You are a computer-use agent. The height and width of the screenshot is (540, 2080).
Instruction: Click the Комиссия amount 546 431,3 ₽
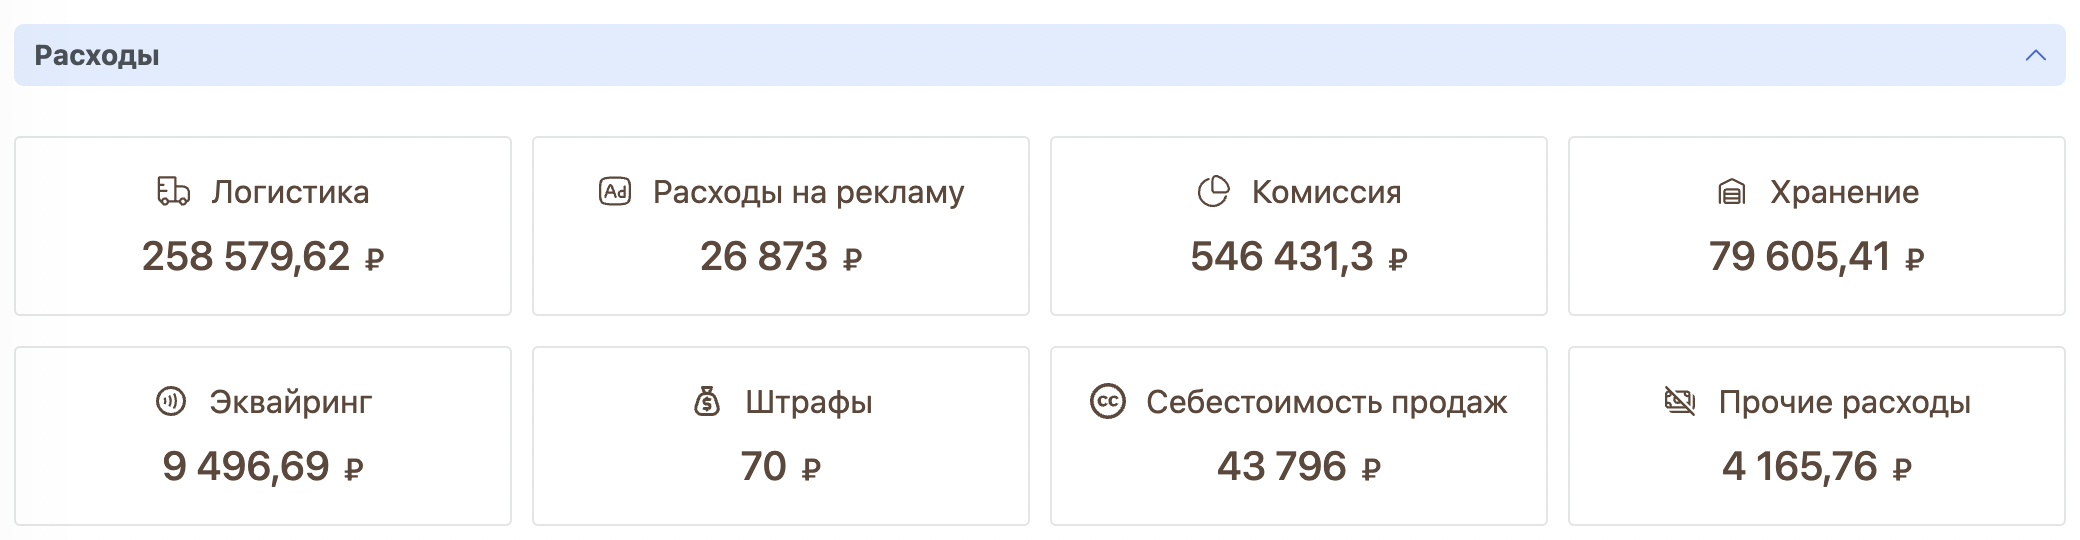click(1298, 257)
